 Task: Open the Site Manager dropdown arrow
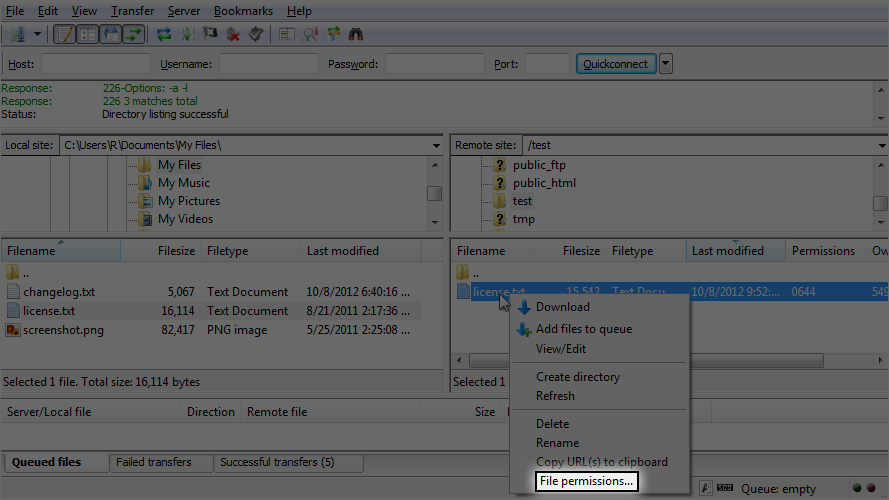(37, 34)
